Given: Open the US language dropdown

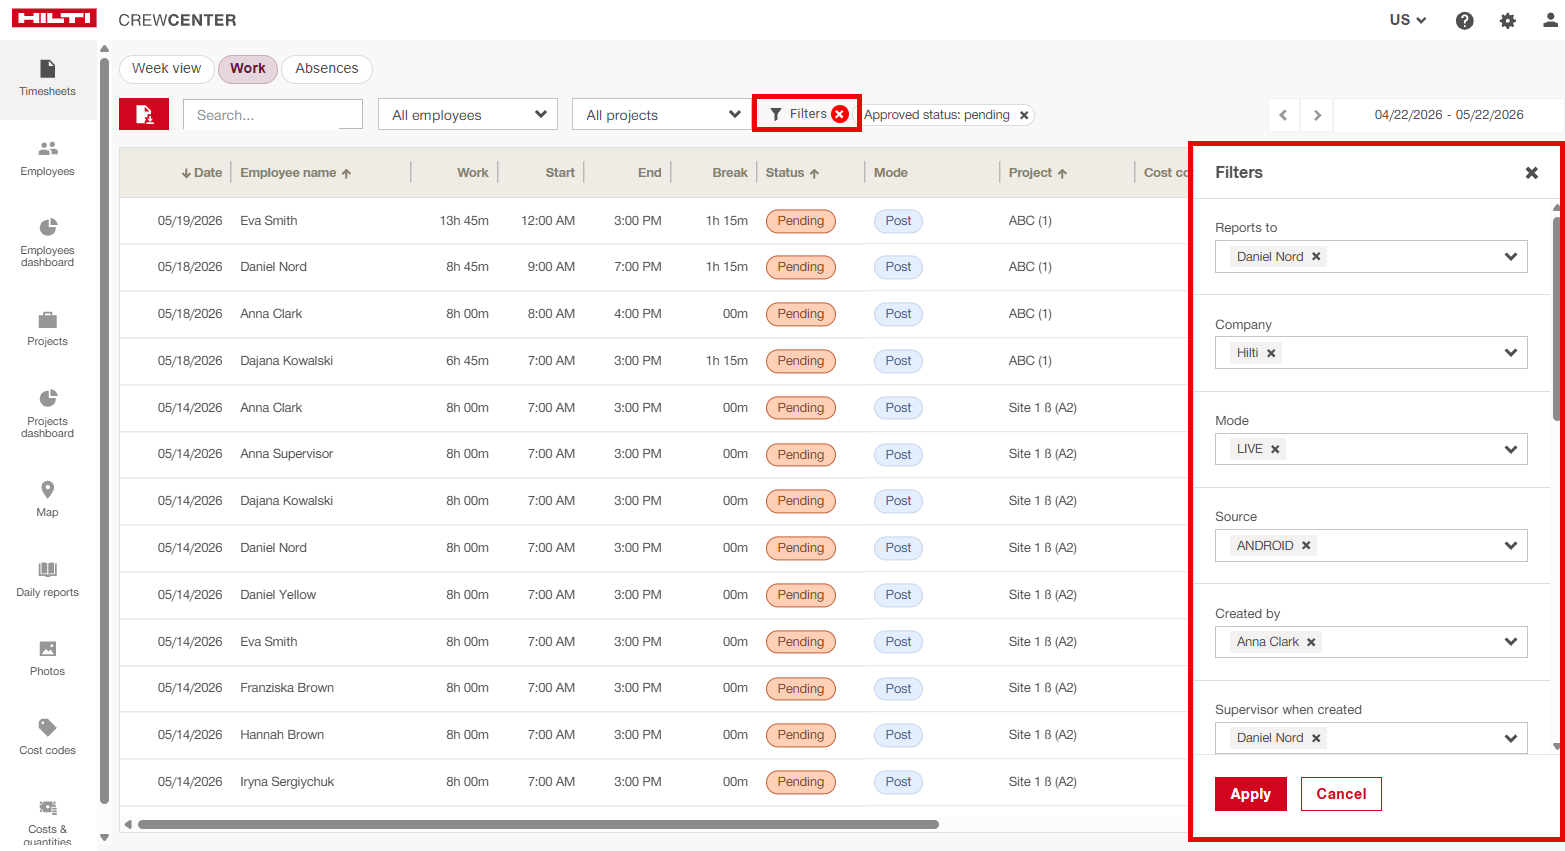Looking at the screenshot, I should click(x=1408, y=20).
